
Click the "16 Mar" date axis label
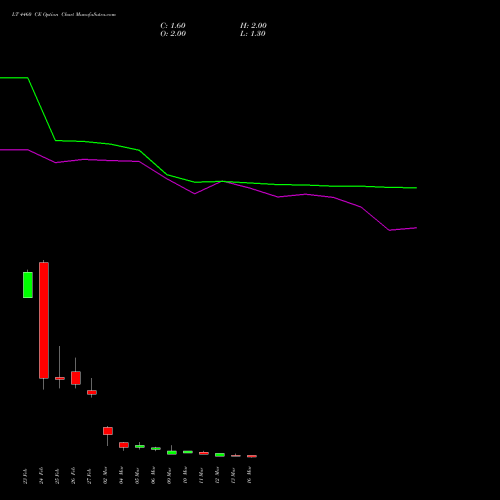click(250, 475)
